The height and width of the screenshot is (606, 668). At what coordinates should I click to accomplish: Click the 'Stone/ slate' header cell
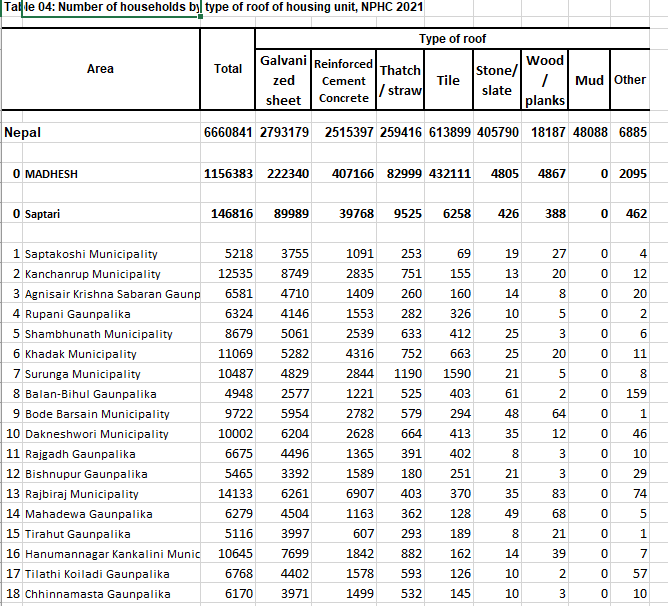(x=497, y=80)
